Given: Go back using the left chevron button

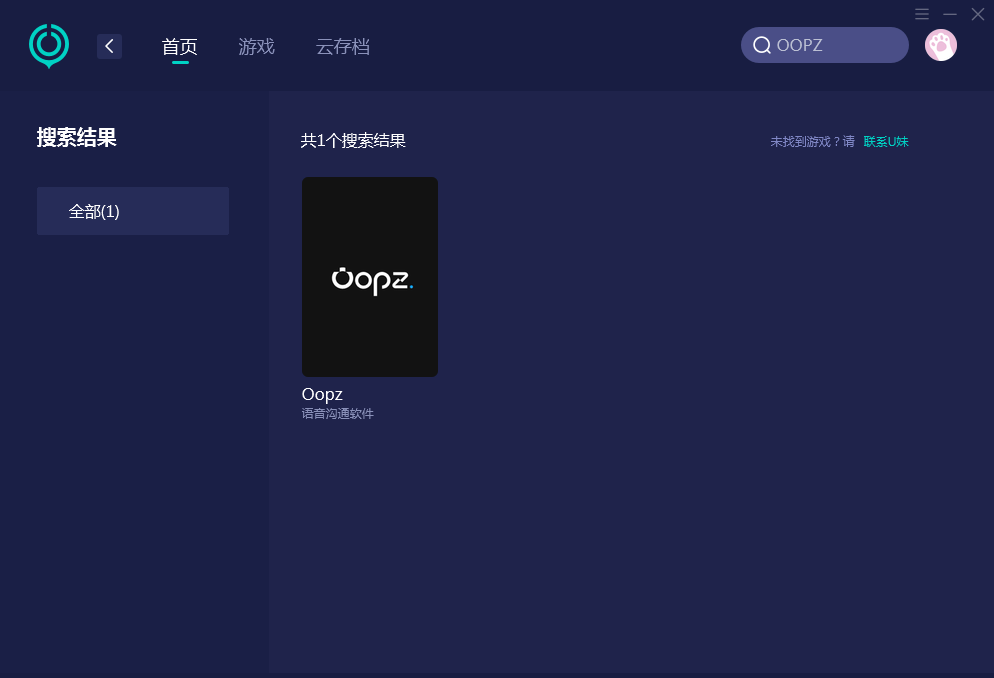Looking at the screenshot, I should point(109,46).
